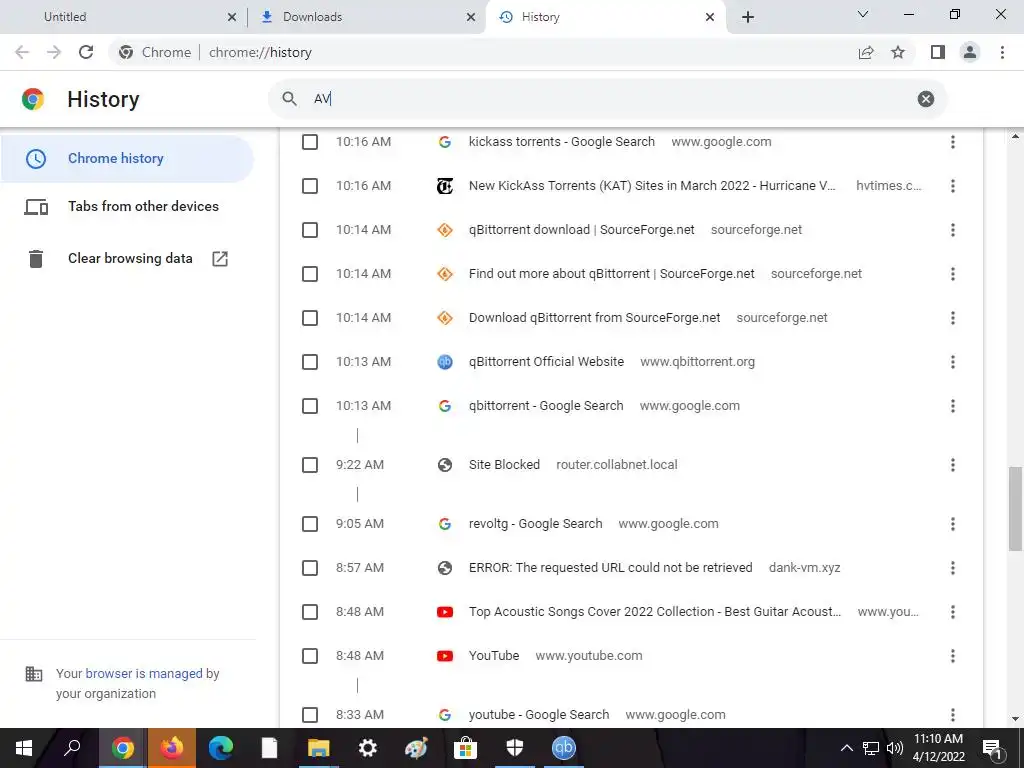Screen dimensions: 1024x768
Task: Open the notification center icon
Action: (x=993, y=748)
